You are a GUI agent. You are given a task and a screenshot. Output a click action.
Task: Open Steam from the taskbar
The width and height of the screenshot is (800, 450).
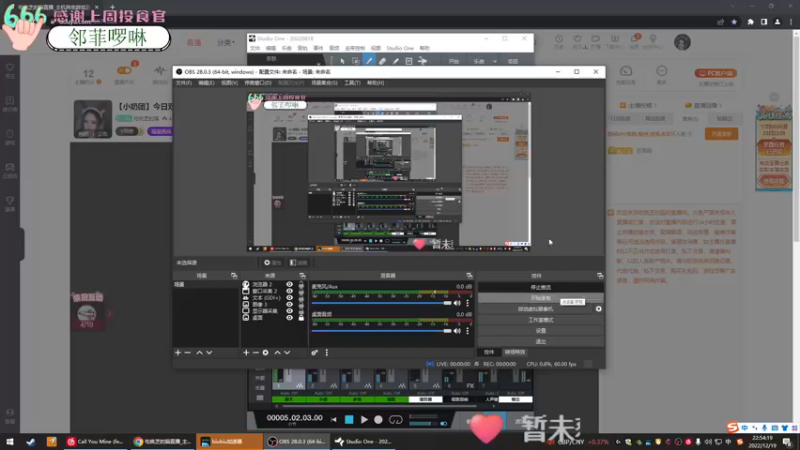coord(31,442)
